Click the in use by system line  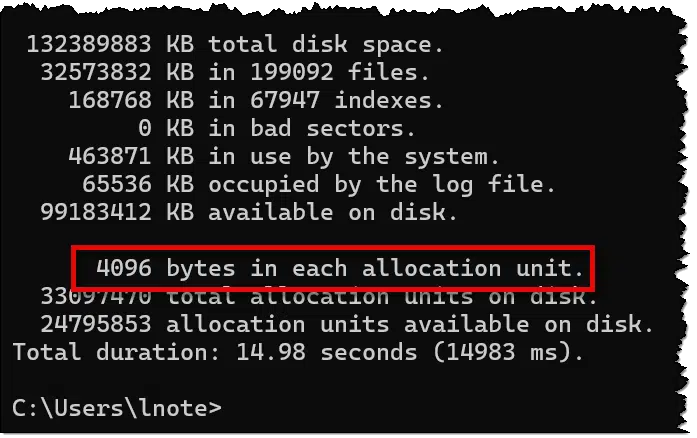point(284,157)
